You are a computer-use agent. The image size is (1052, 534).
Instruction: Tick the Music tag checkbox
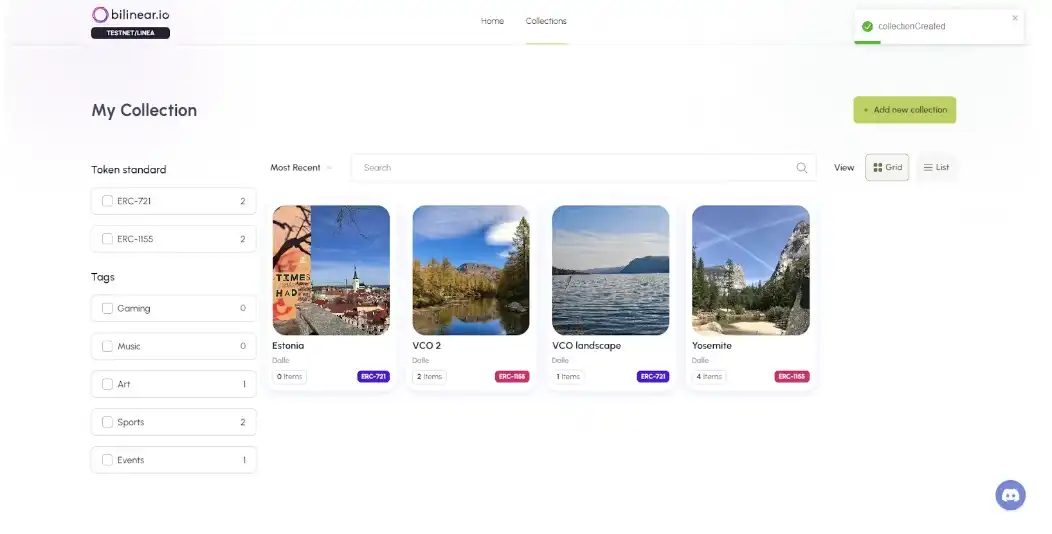coord(107,346)
